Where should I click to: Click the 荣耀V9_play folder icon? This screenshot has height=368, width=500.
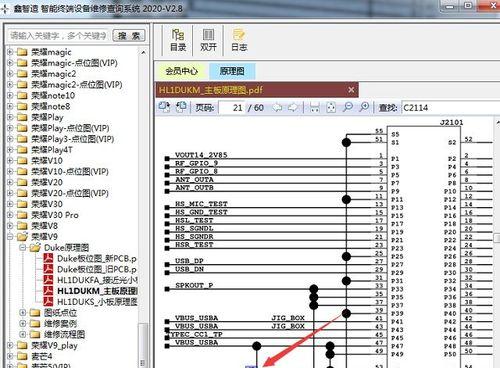[22, 345]
